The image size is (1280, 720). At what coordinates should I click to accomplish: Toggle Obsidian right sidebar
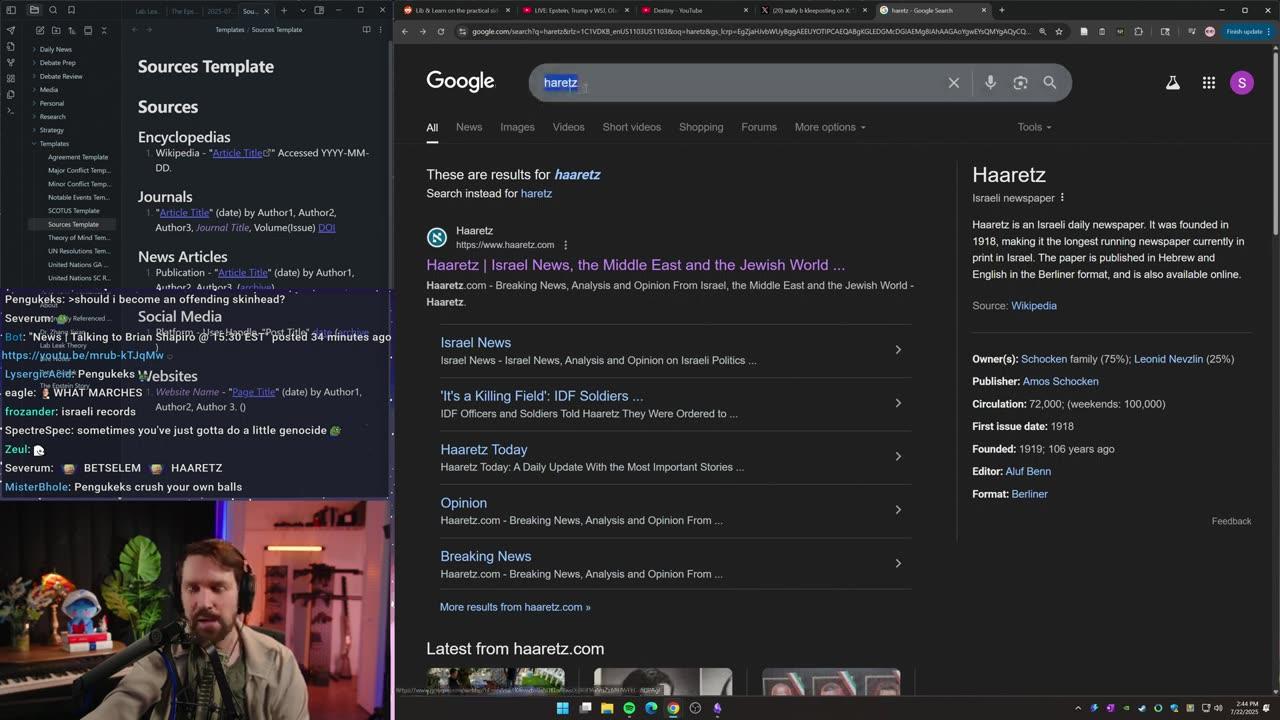click(x=319, y=10)
